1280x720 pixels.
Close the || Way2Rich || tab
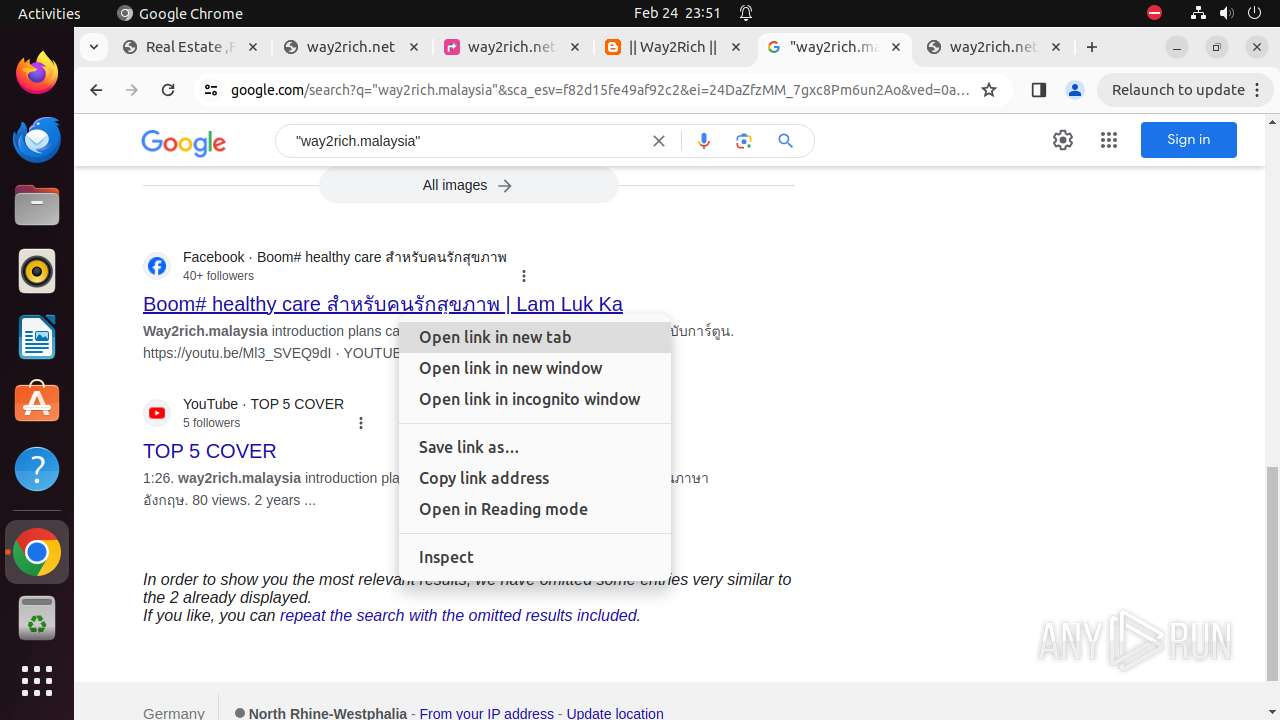(736, 47)
